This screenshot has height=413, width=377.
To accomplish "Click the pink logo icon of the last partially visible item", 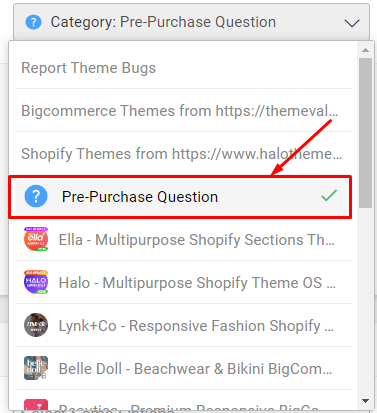I will click(x=36, y=404).
